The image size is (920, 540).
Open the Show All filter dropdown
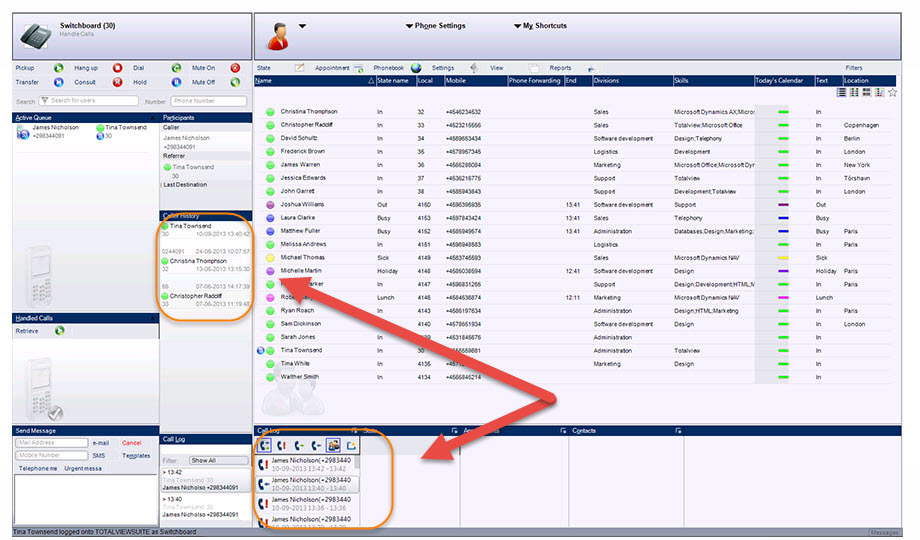(219, 460)
